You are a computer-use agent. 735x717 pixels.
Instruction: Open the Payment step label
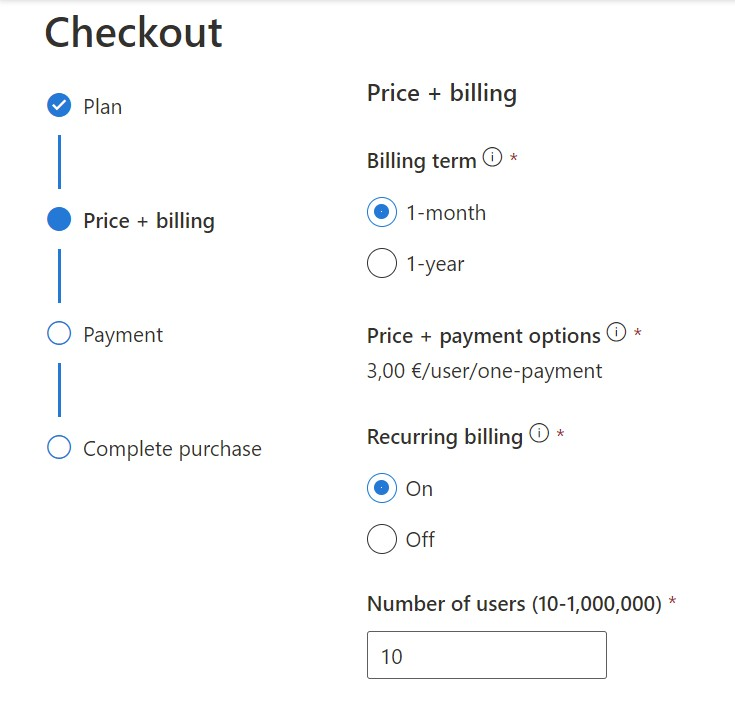123,336
